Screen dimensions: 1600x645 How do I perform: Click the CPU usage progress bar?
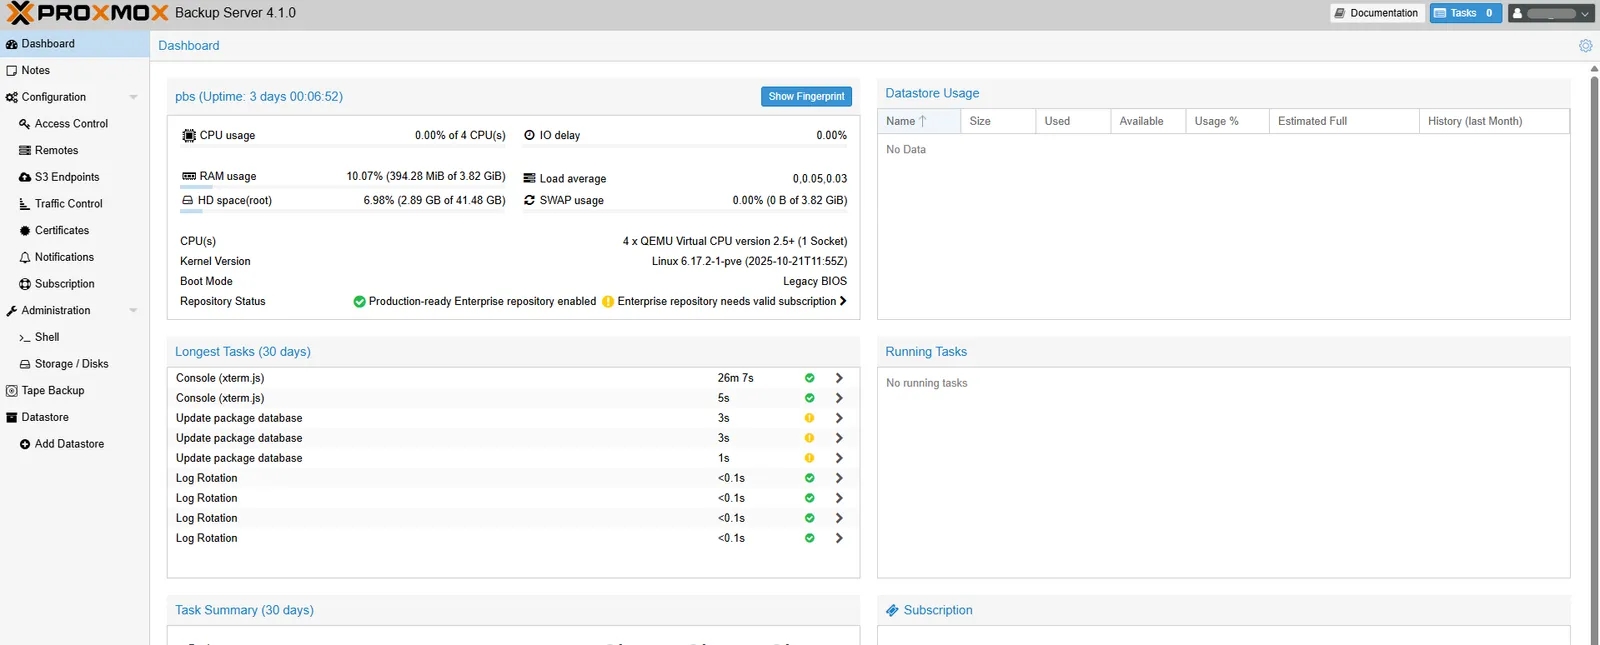click(x=343, y=147)
